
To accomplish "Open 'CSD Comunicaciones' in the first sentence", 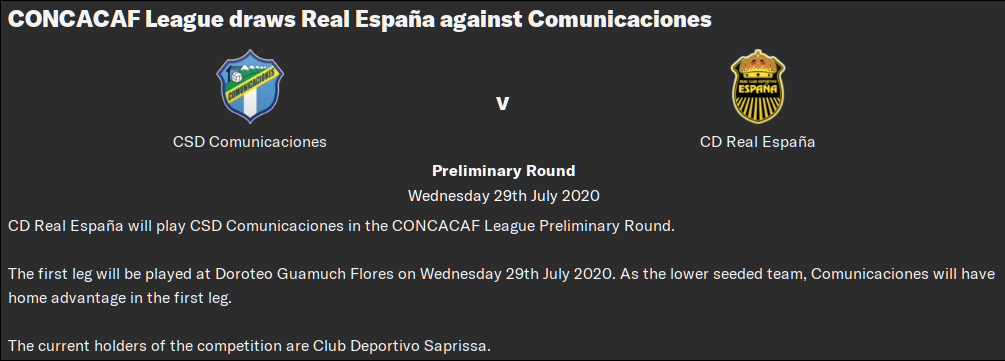I will point(267,226).
